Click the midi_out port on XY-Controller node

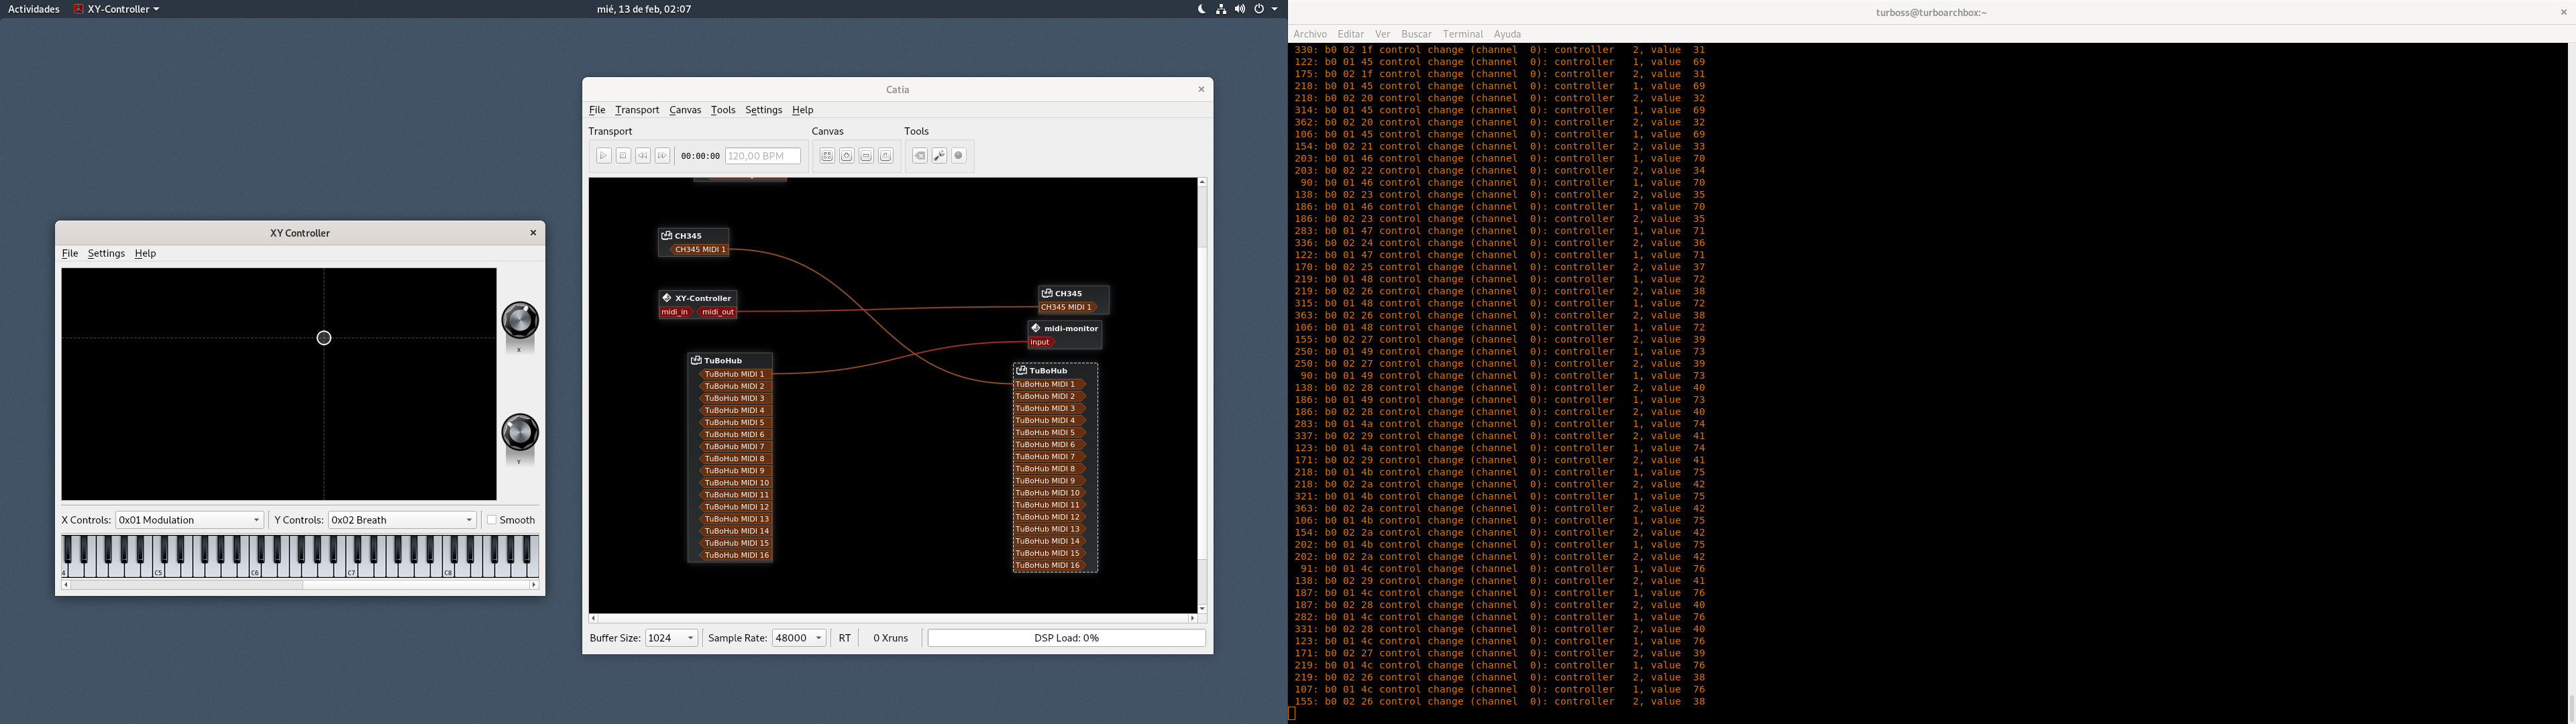click(717, 312)
